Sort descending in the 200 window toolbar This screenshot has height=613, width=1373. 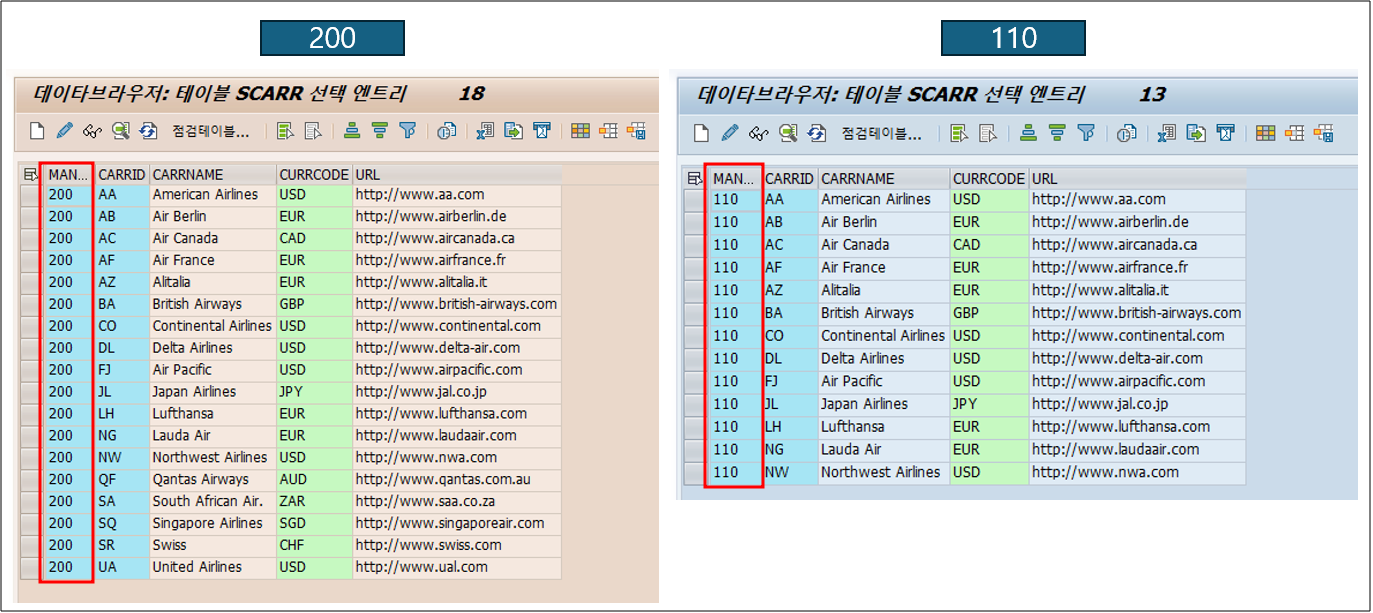380,131
